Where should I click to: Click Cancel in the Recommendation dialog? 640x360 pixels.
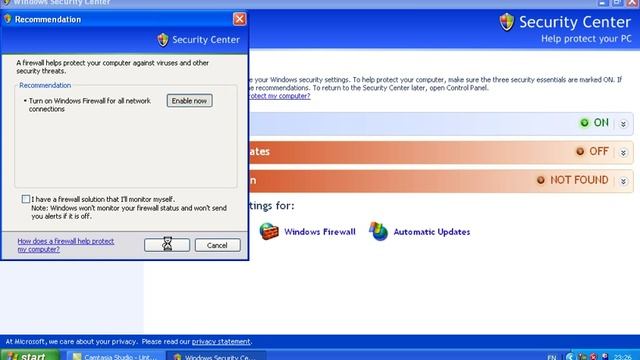218,245
